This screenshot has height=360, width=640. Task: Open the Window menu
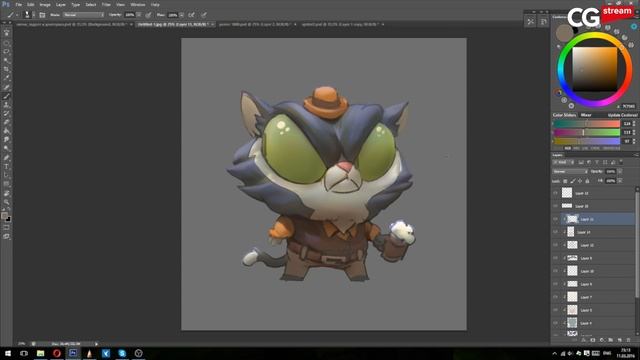tap(138, 4)
